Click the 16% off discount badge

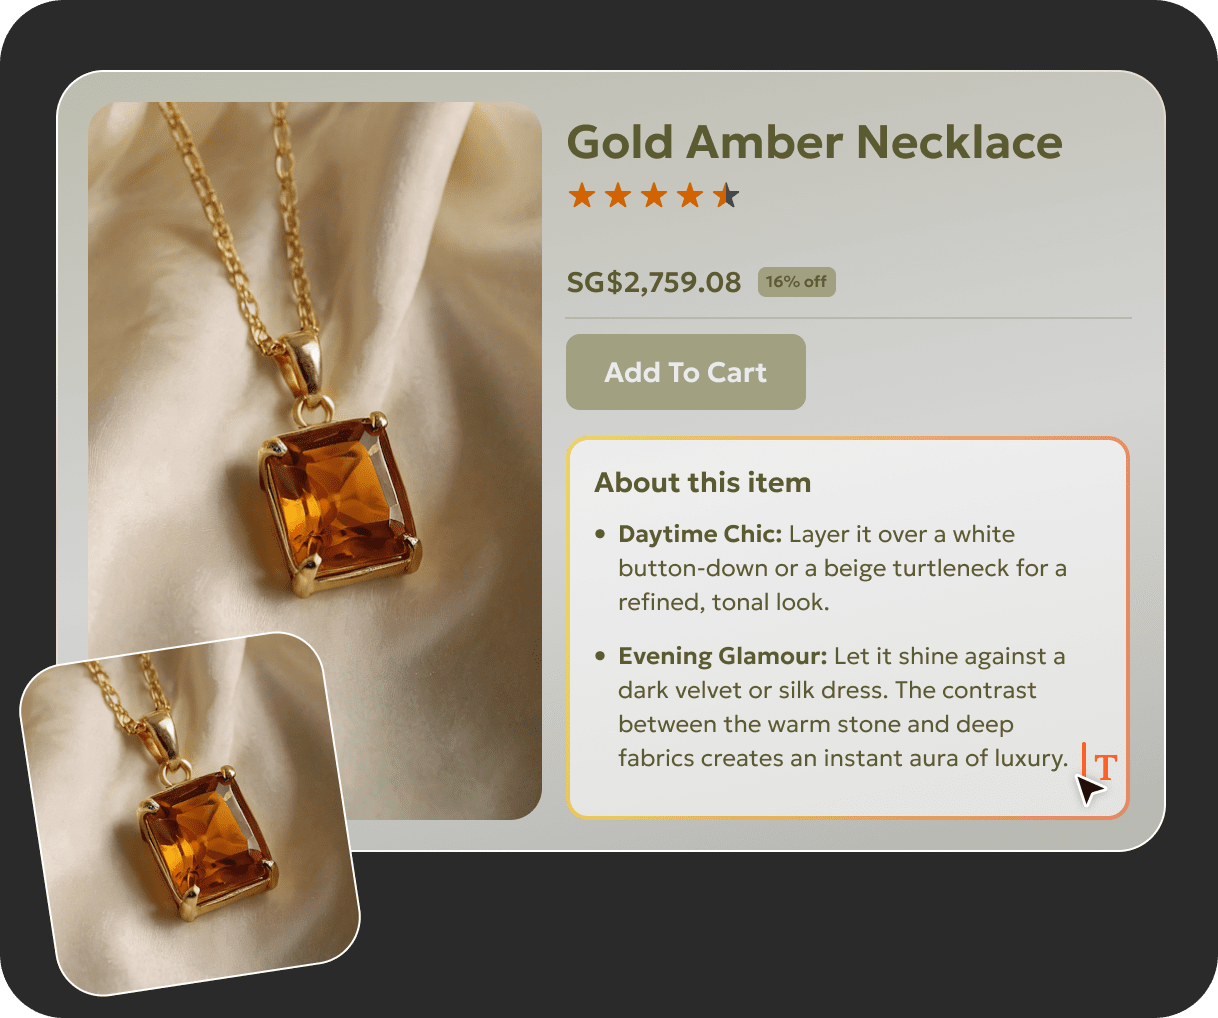pyautogui.click(x=797, y=282)
